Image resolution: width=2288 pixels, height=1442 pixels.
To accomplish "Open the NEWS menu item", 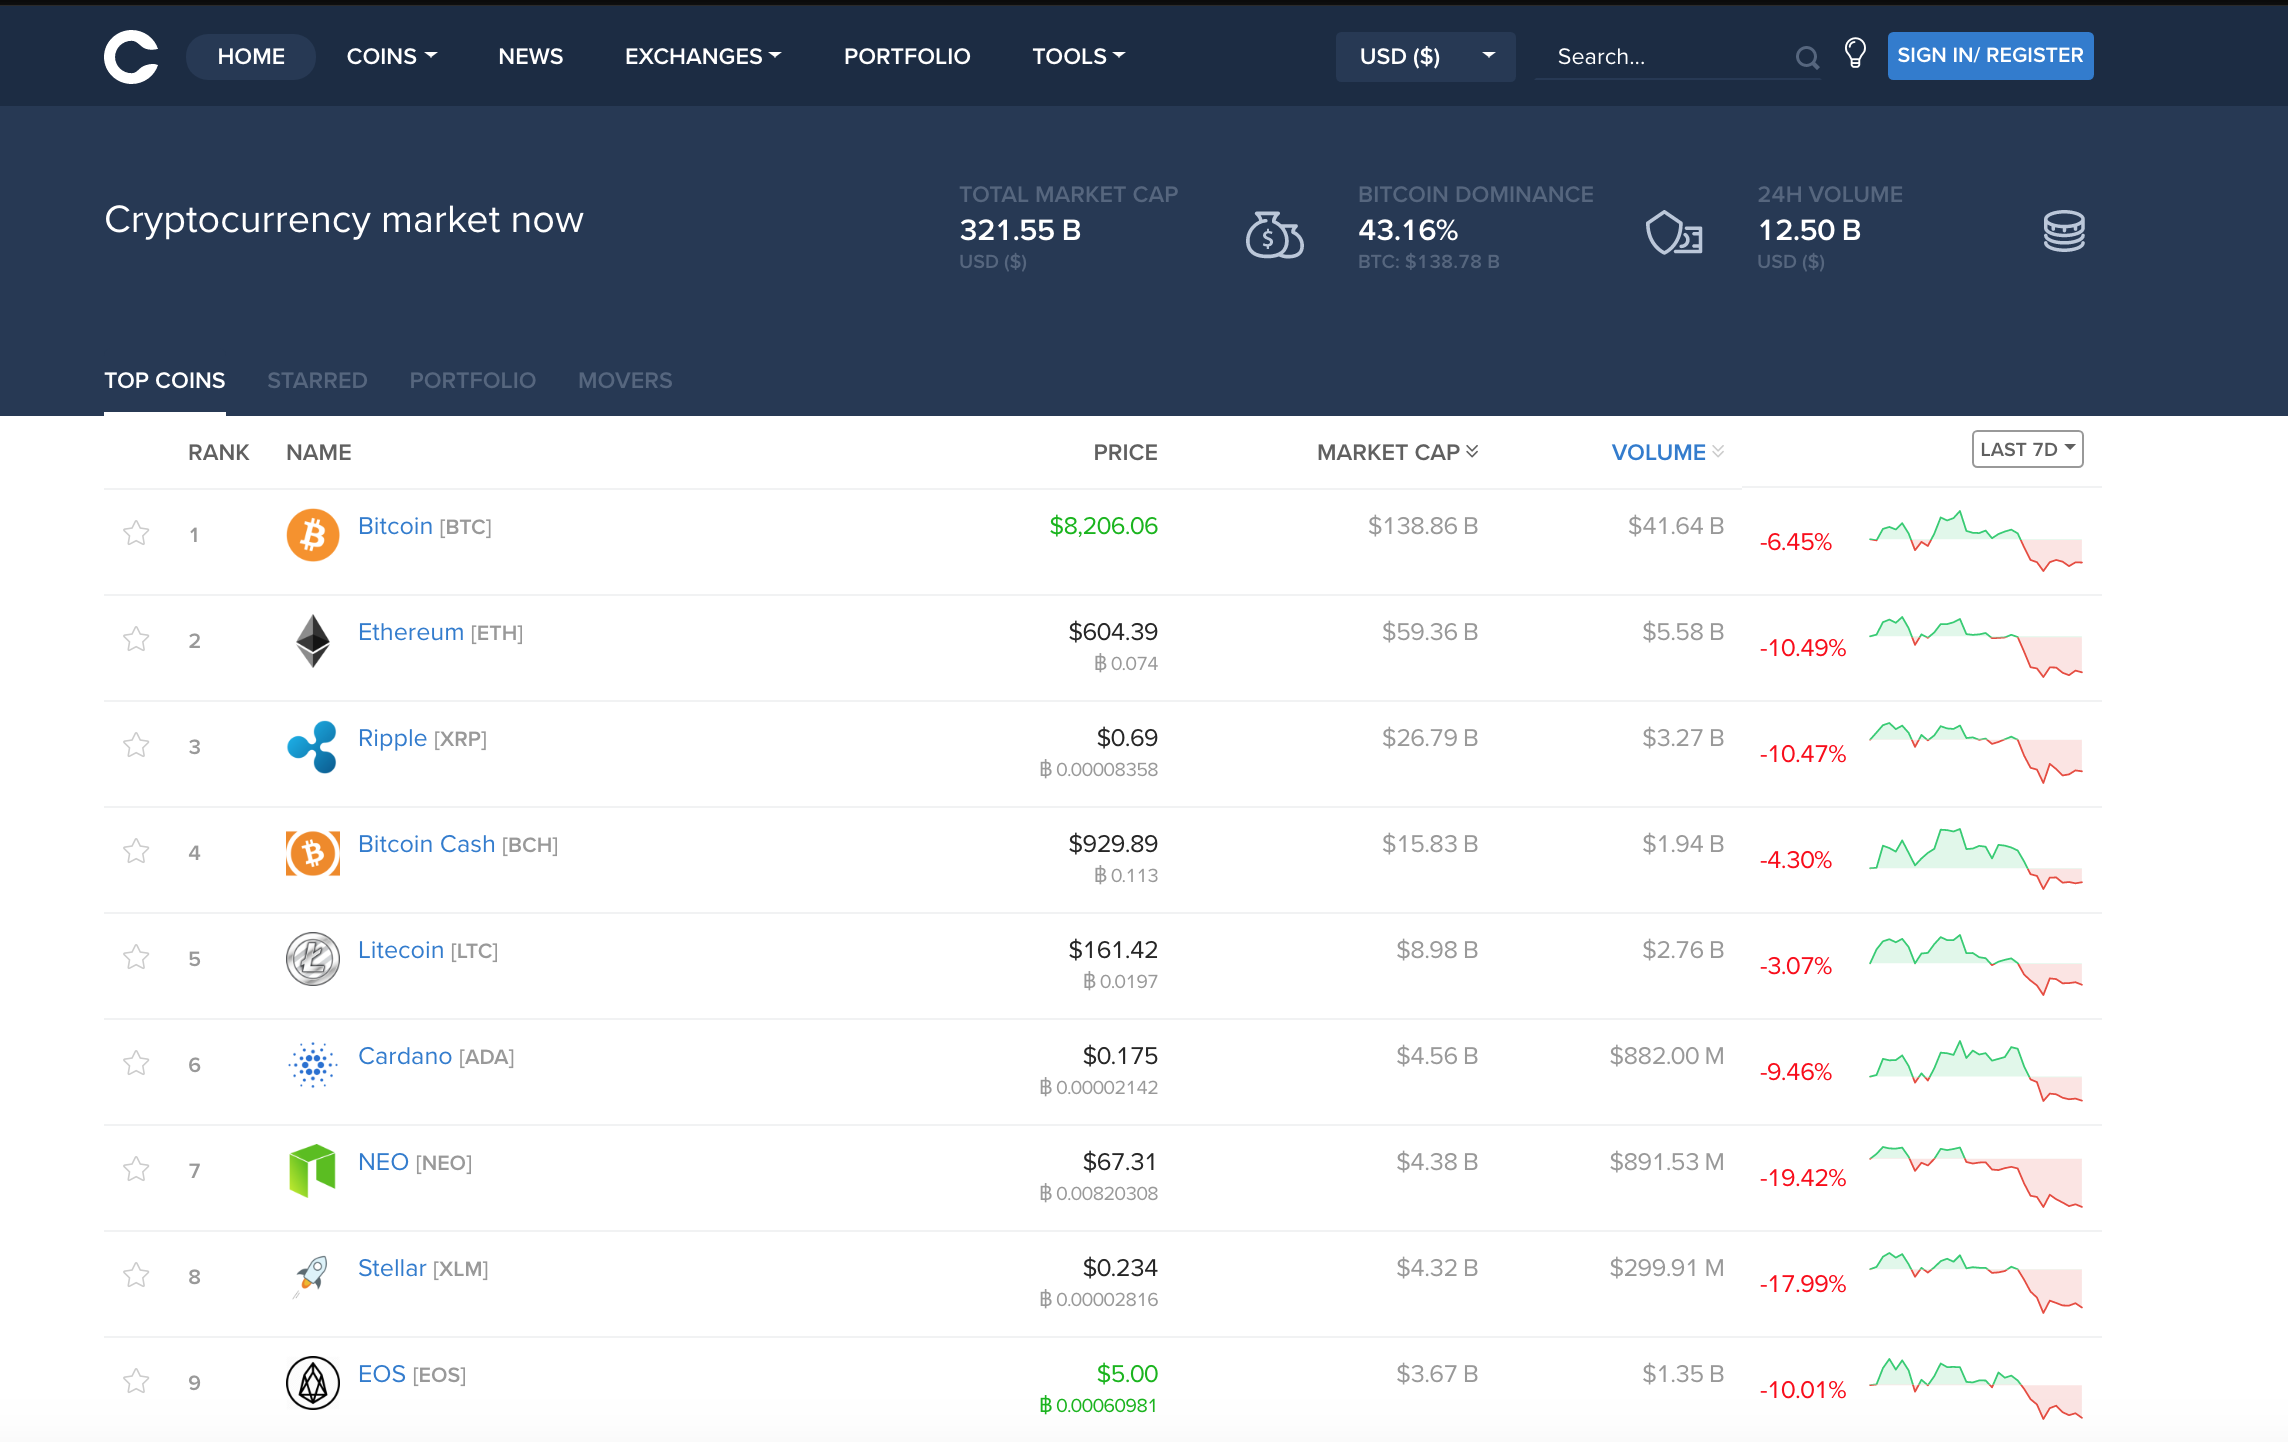I will pyautogui.click(x=530, y=56).
